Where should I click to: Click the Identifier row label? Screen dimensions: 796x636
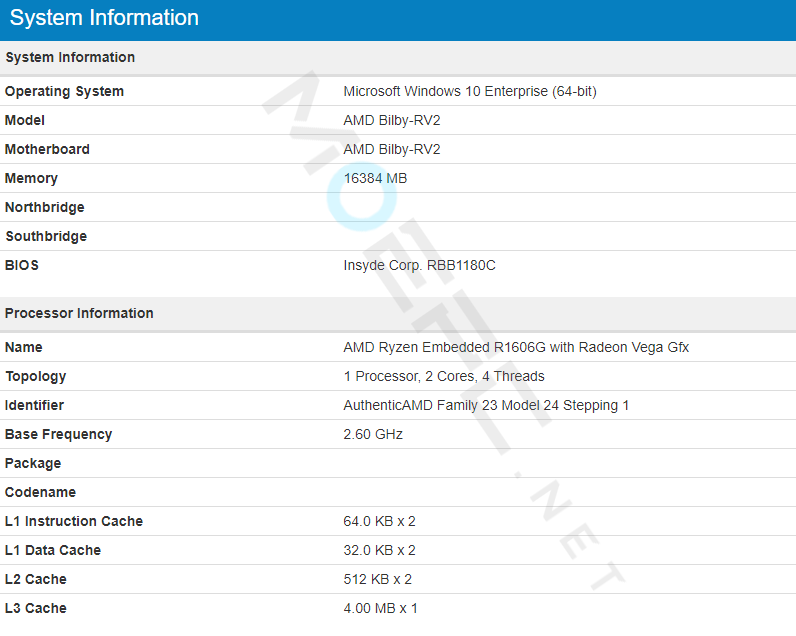[35, 405]
